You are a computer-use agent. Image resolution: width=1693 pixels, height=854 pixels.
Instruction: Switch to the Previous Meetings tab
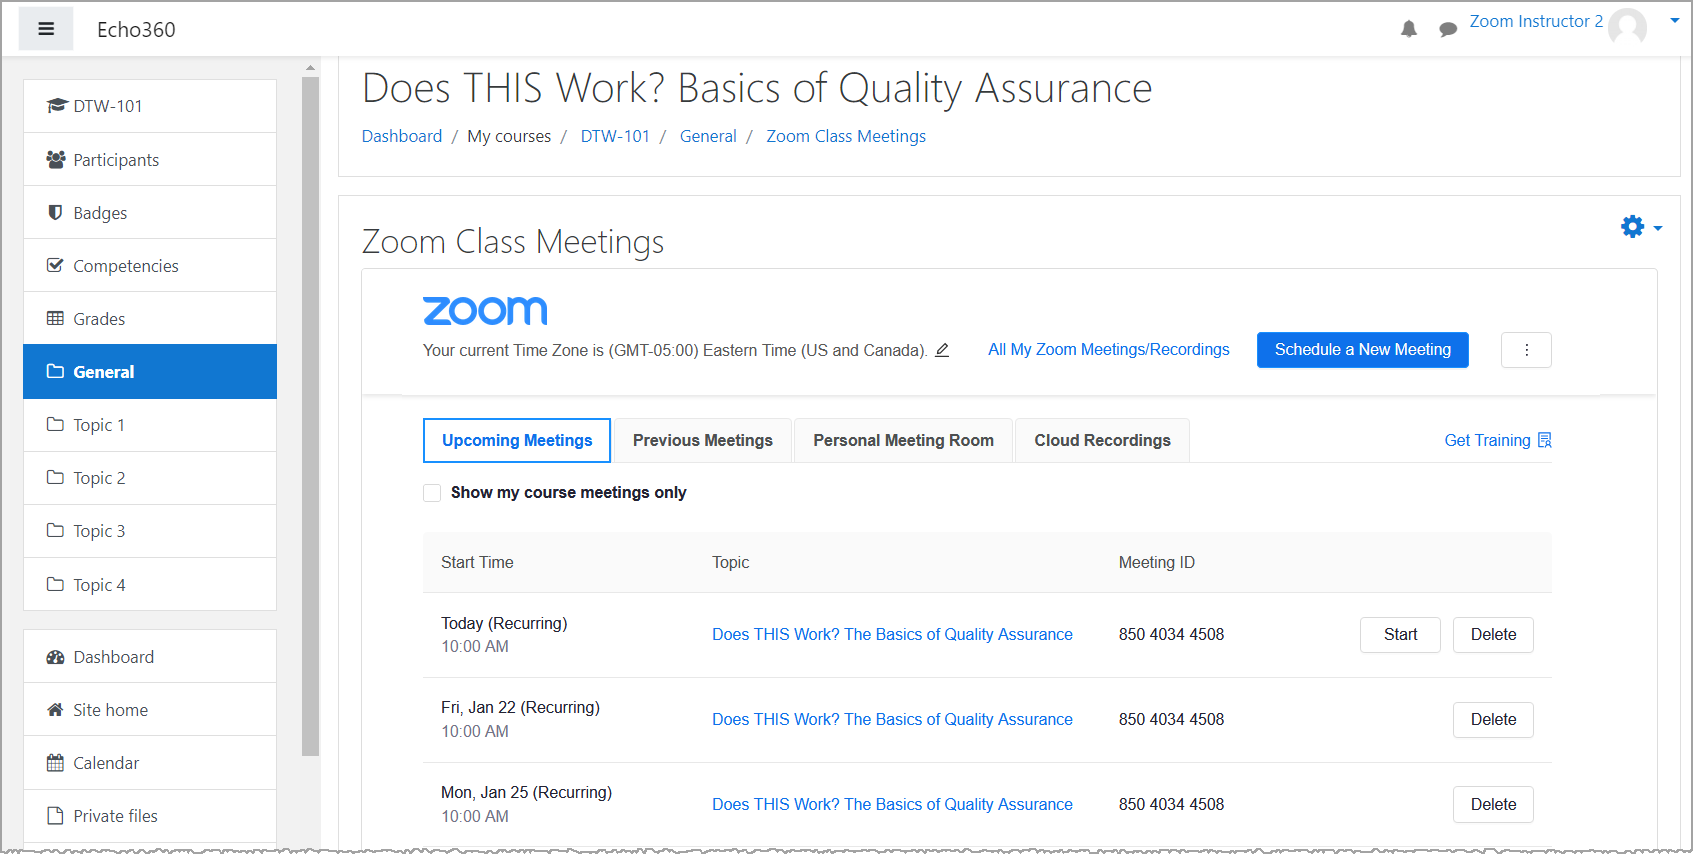pyautogui.click(x=702, y=441)
